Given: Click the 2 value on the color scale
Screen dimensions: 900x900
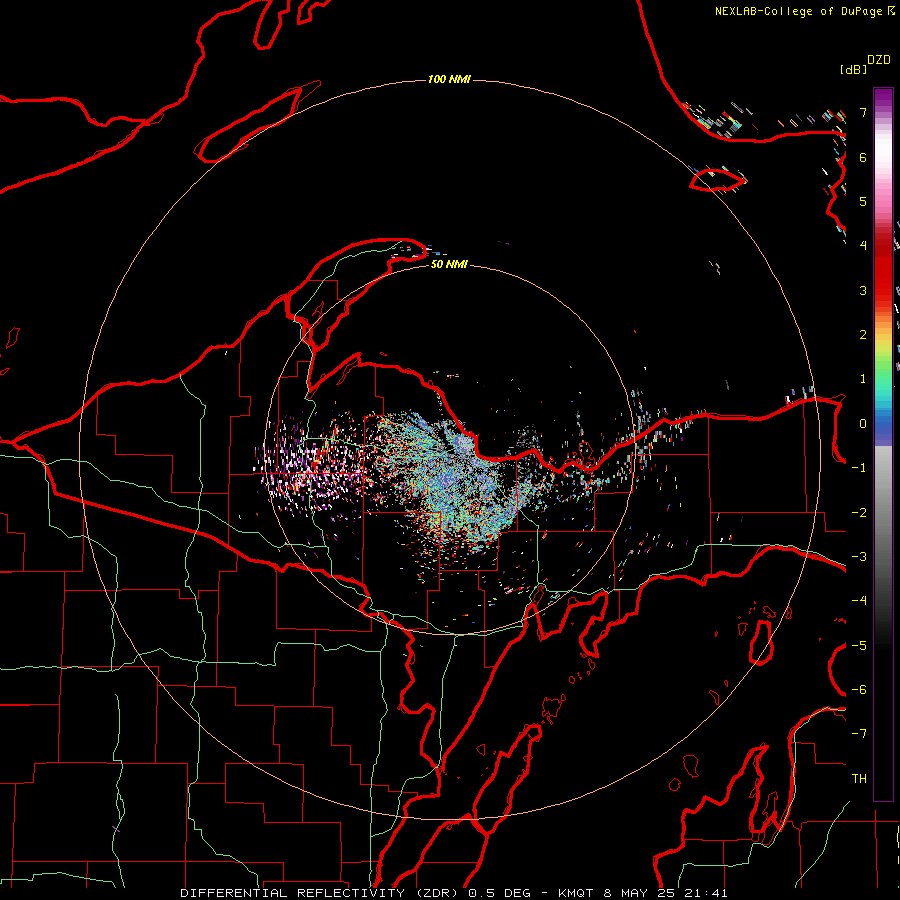Looking at the screenshot, I should click(863, 335).
